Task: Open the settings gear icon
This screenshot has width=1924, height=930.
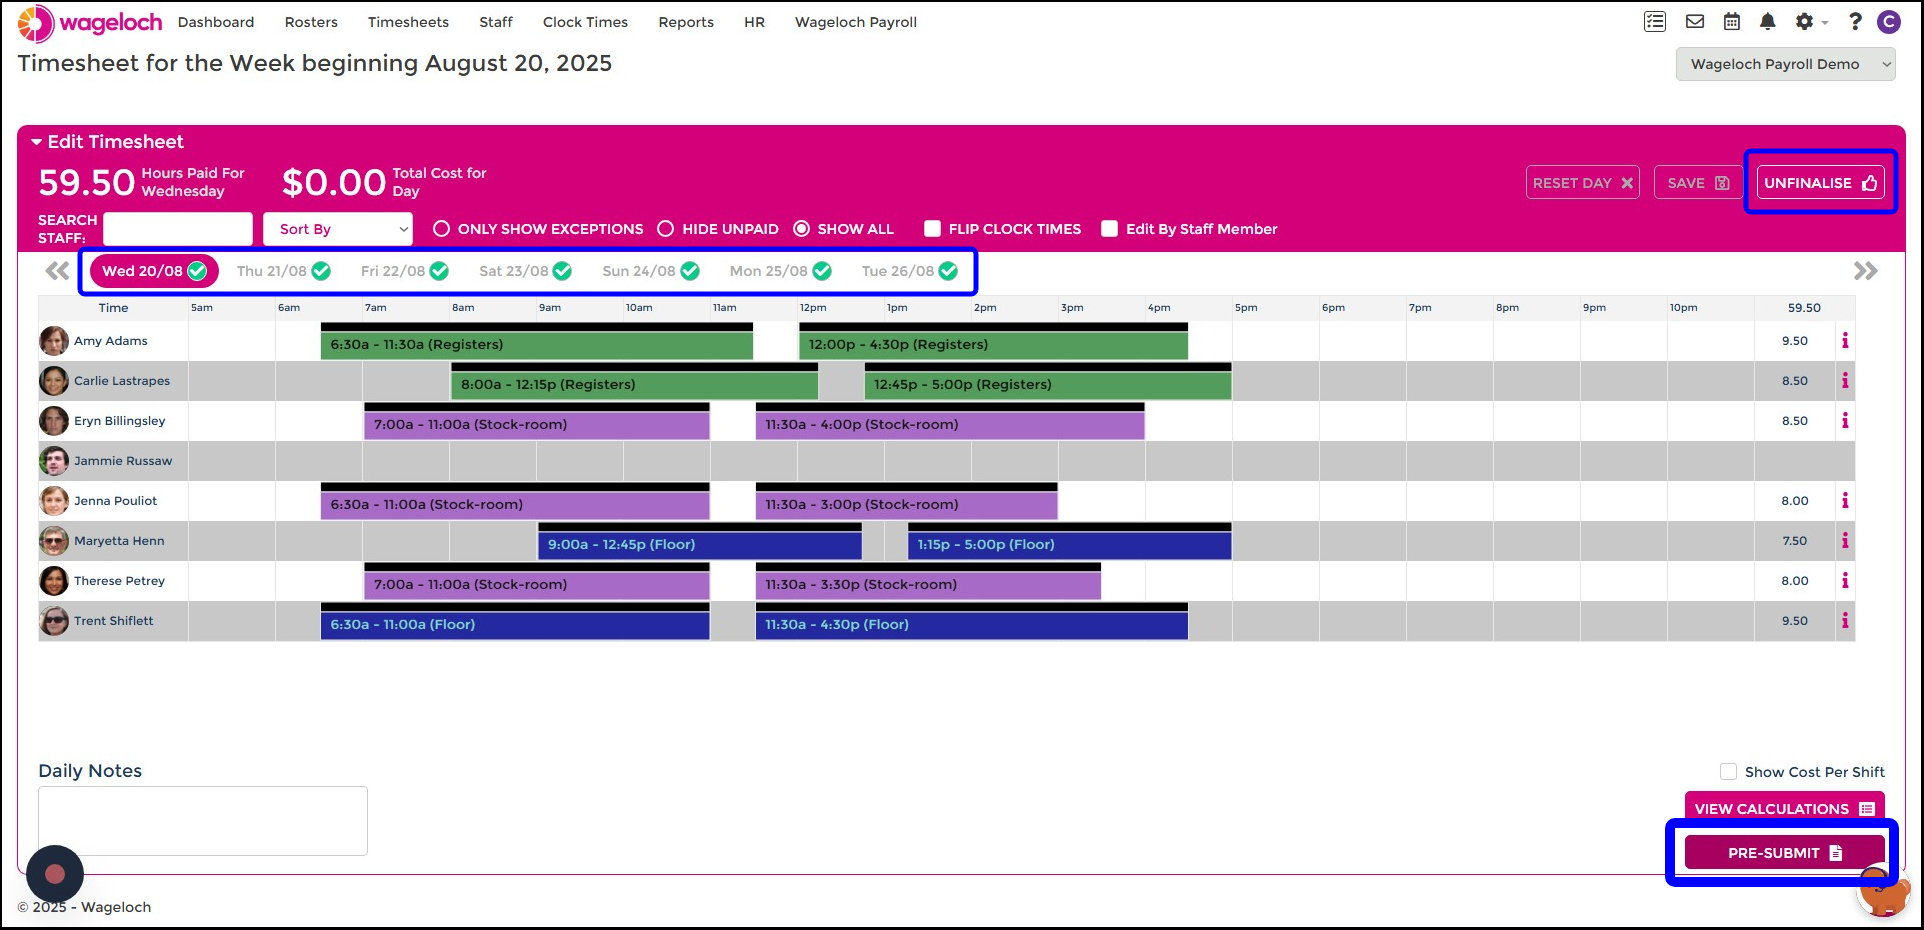Action: (x=1804, y=22)
